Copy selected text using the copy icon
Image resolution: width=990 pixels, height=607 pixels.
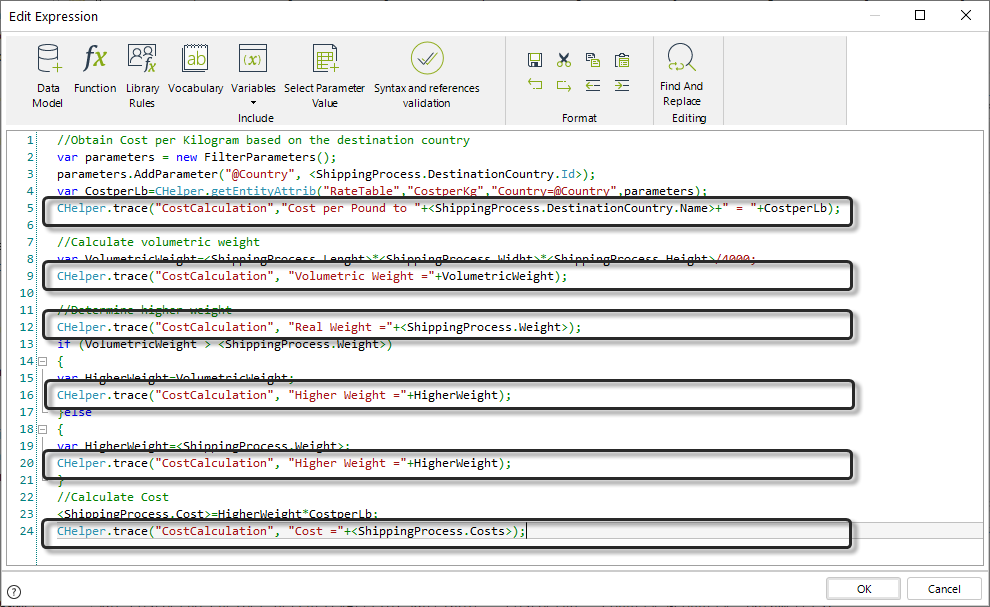coord(593,60)
